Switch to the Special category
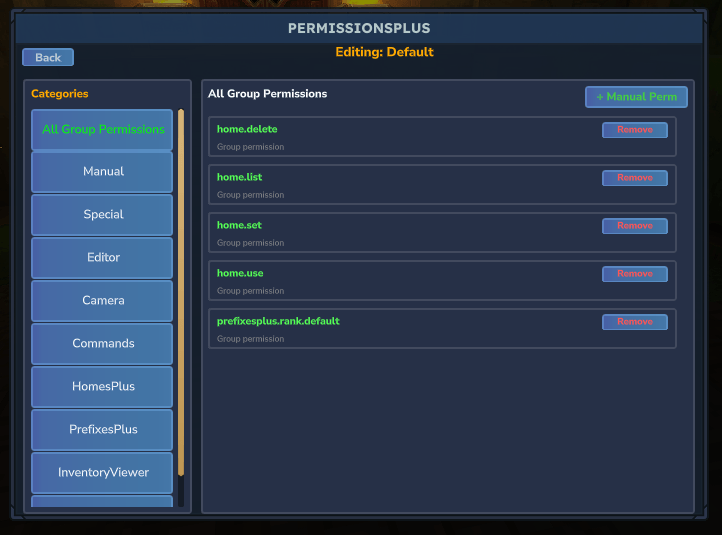Viewport: 722px width, 535px height. pos(103,215)
